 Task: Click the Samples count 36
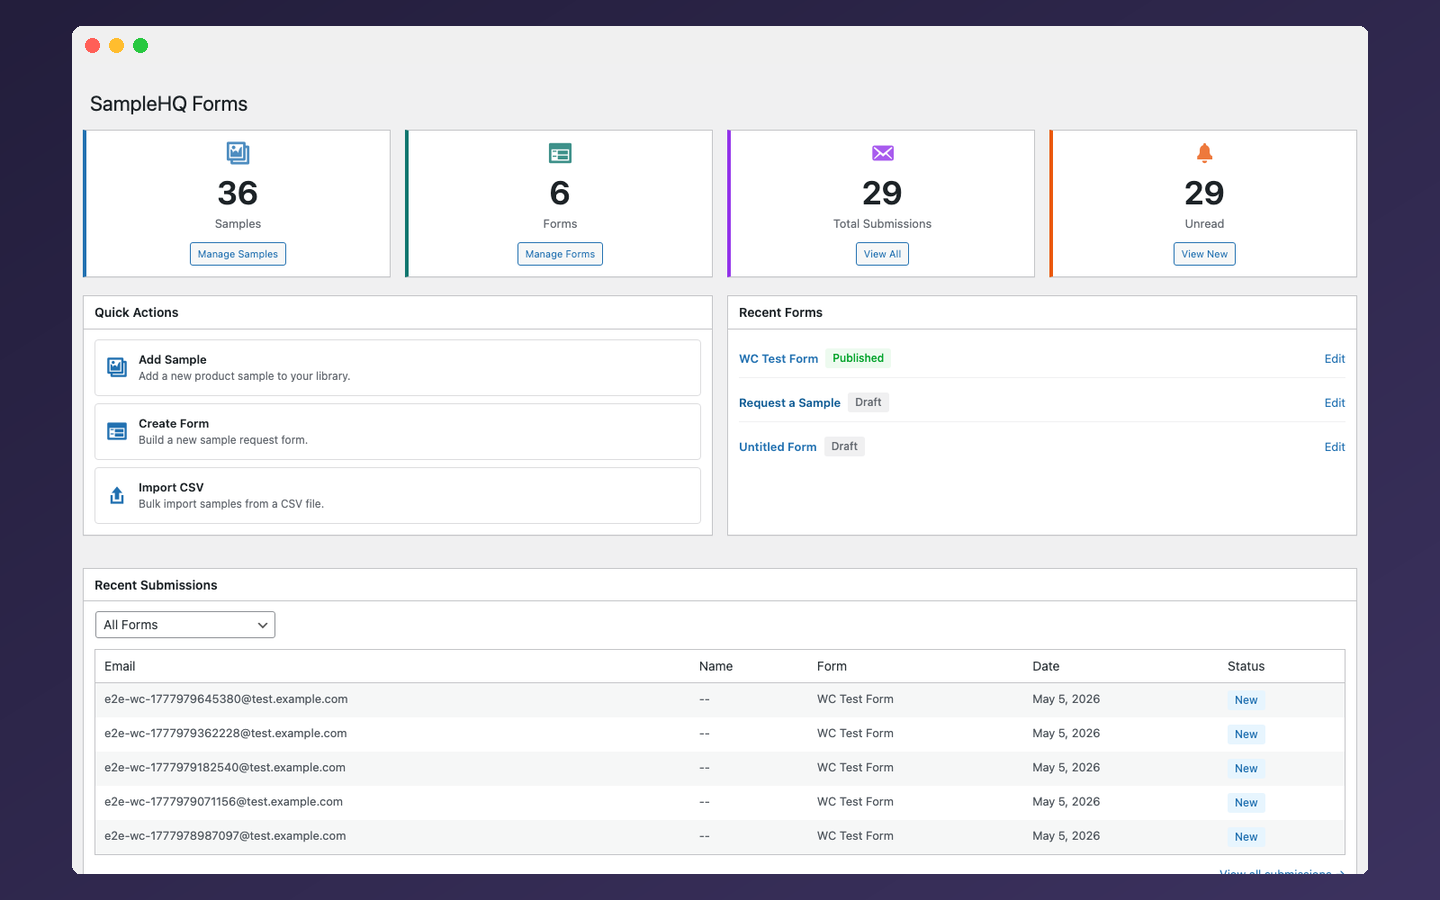click(x=238, y=192)
